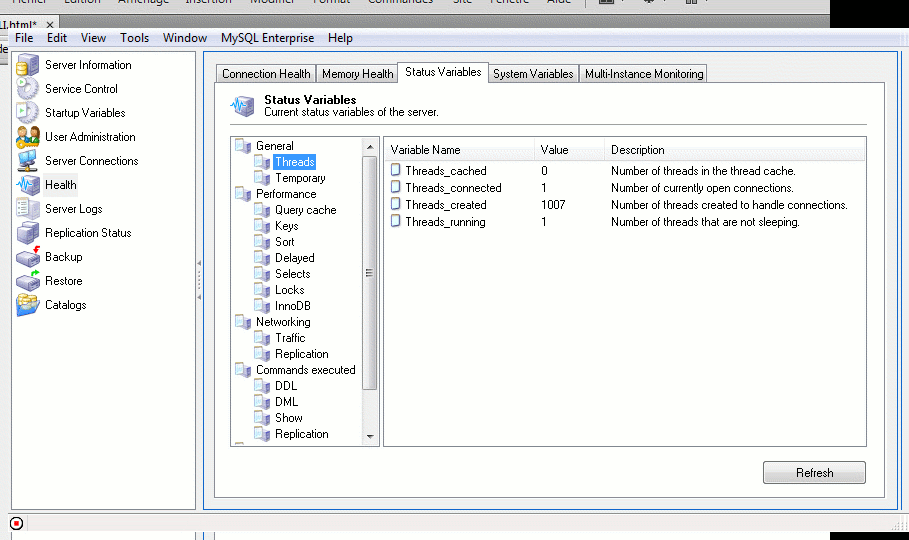This screenshot has height=540, width=909.
Task: Open the Edit menu
Action: pos(57,38)
